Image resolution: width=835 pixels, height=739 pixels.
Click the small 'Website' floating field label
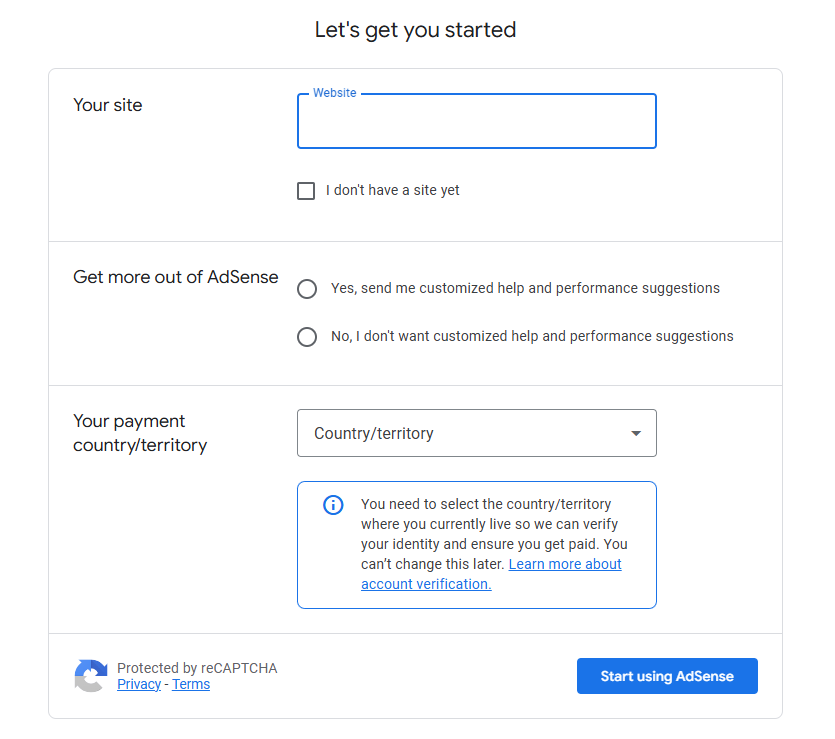[334, 93]
